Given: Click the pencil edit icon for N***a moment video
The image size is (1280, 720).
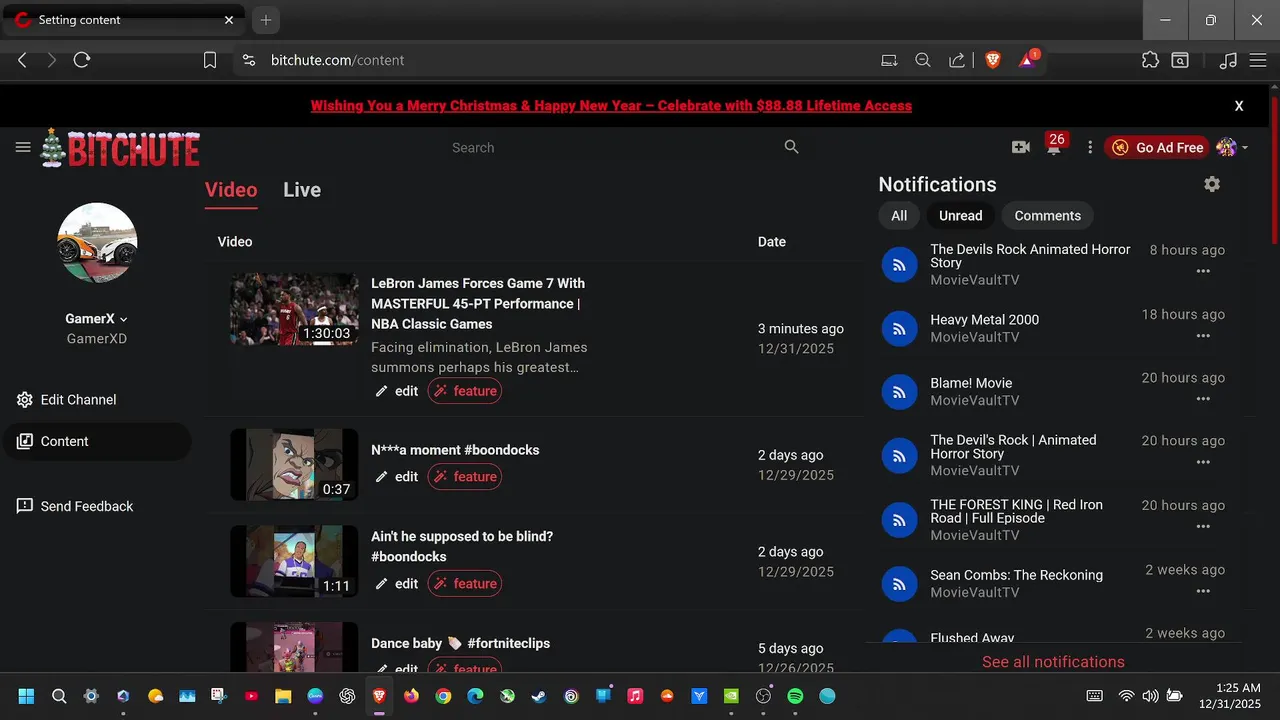Looking at the screenshot, I should point(381,477).
